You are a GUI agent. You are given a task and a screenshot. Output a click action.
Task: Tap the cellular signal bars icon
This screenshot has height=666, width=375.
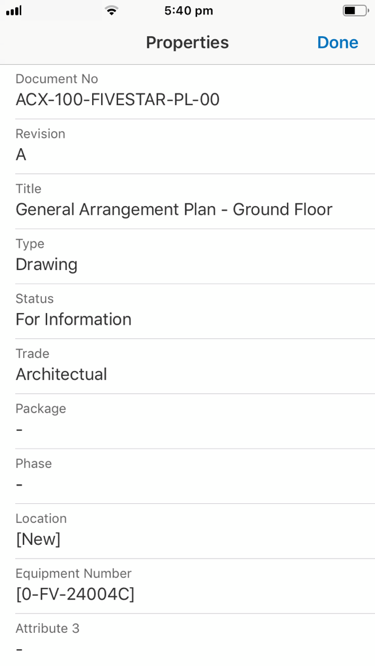pos(14,11)
